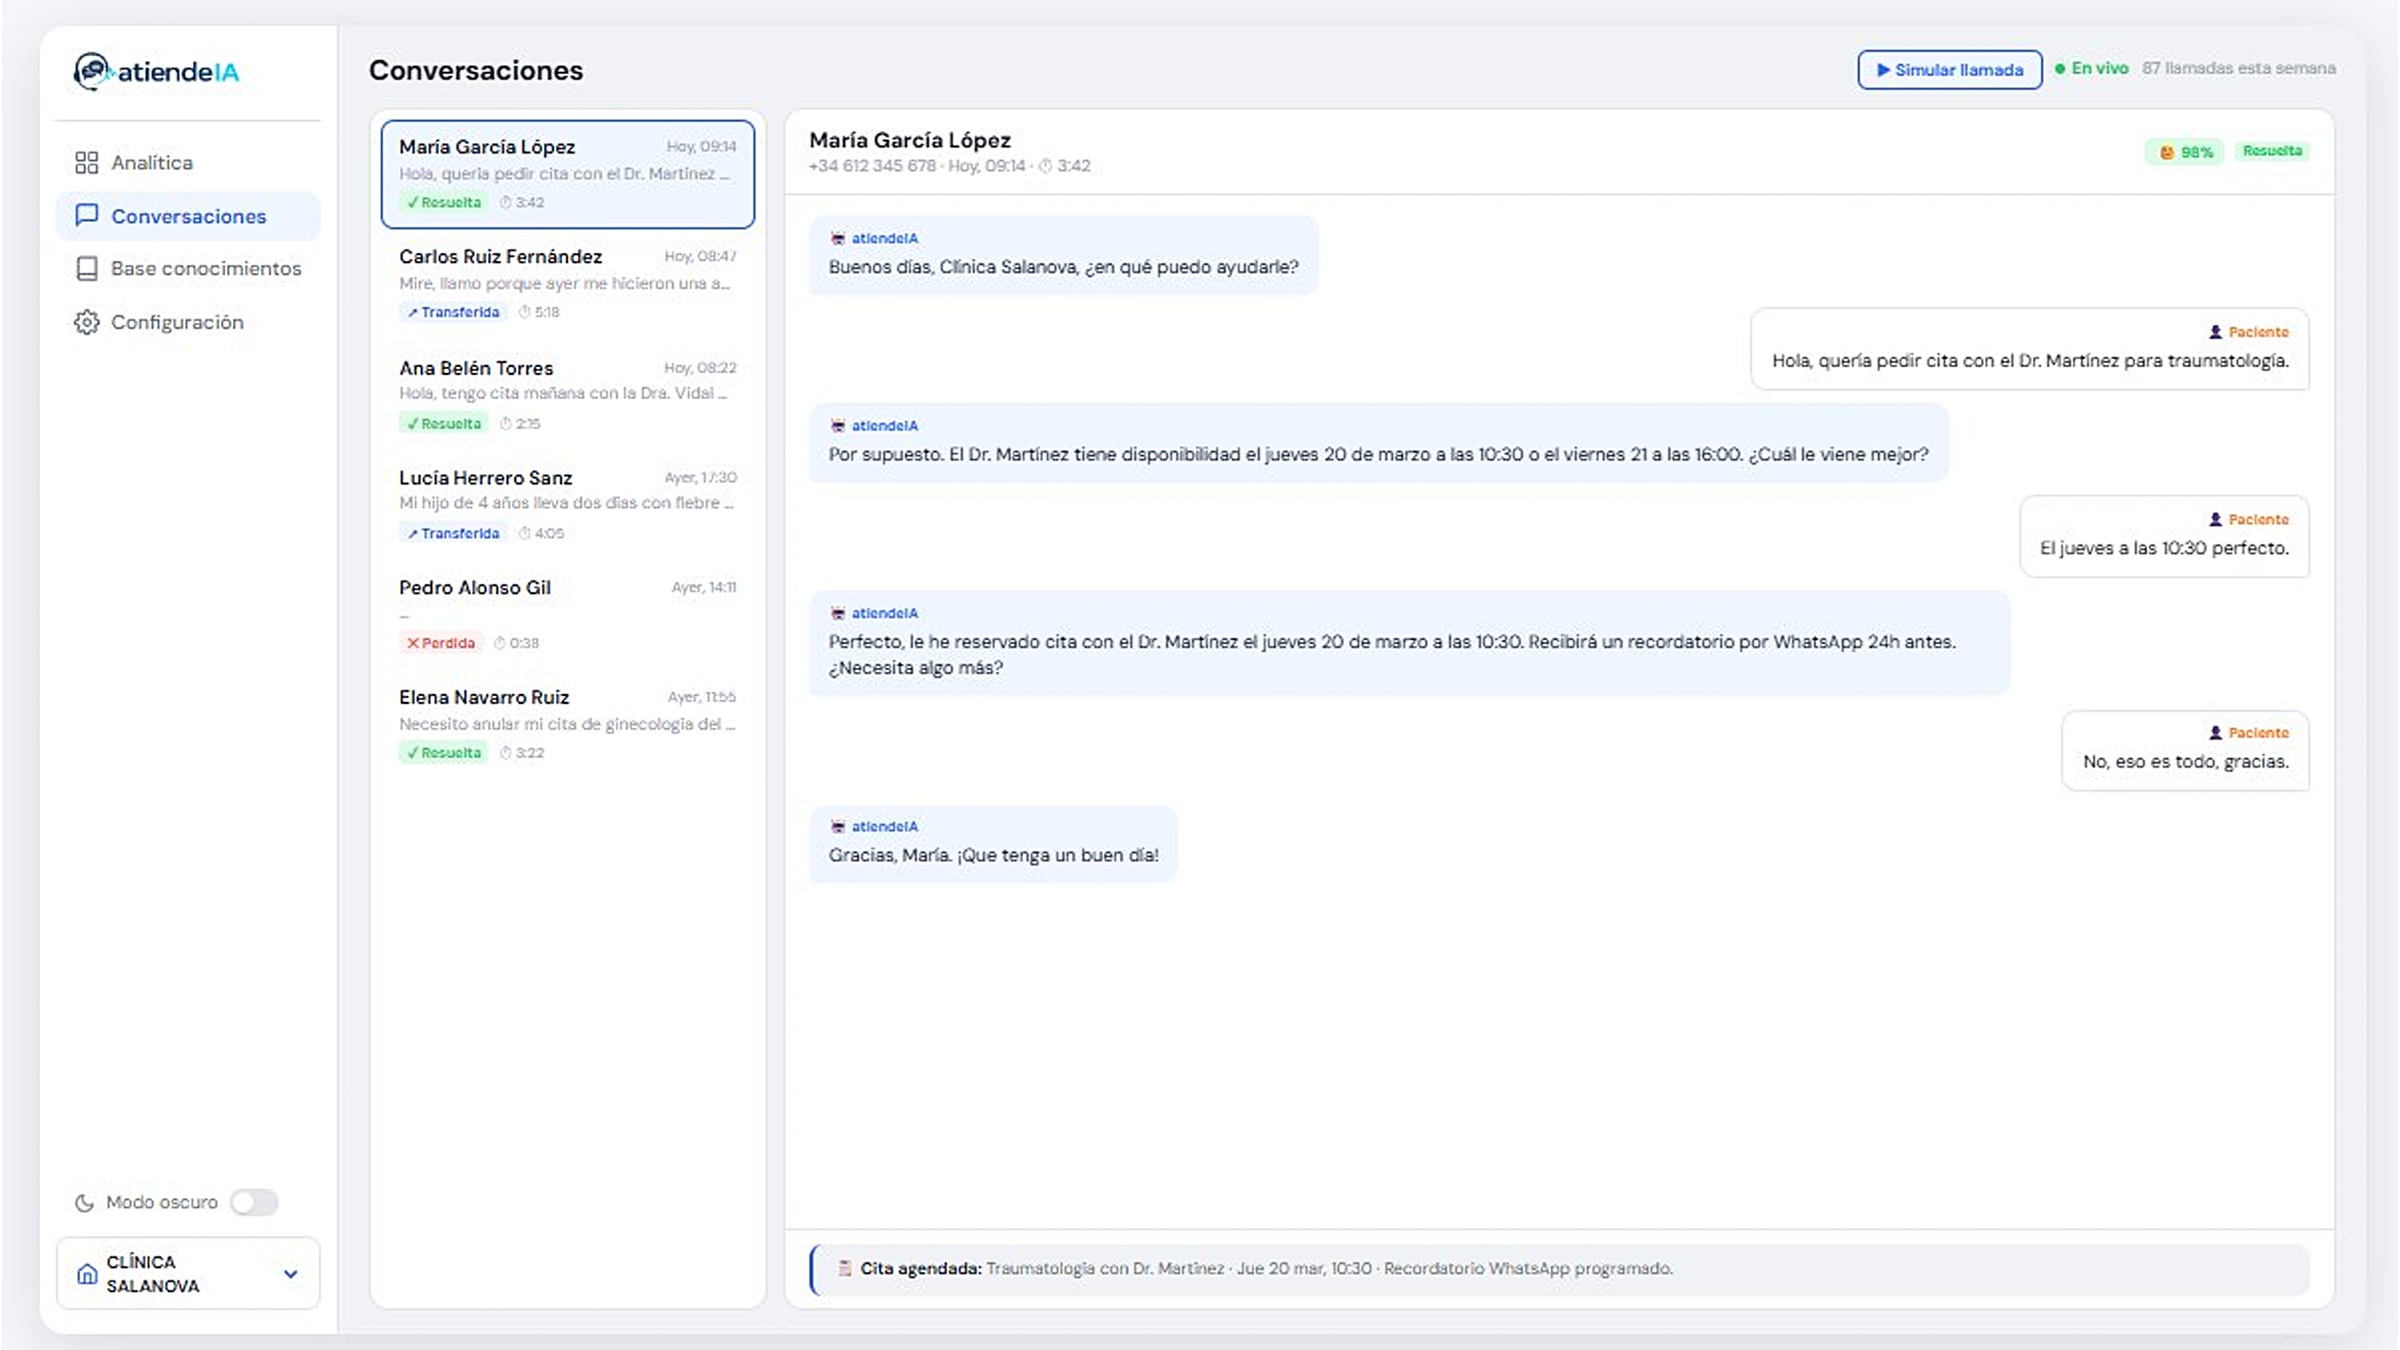Viewport: 2400px width, 1350px height.
Task: Select Lucía Herrero Sanz conversation
Action: click(x=567, y=503)
